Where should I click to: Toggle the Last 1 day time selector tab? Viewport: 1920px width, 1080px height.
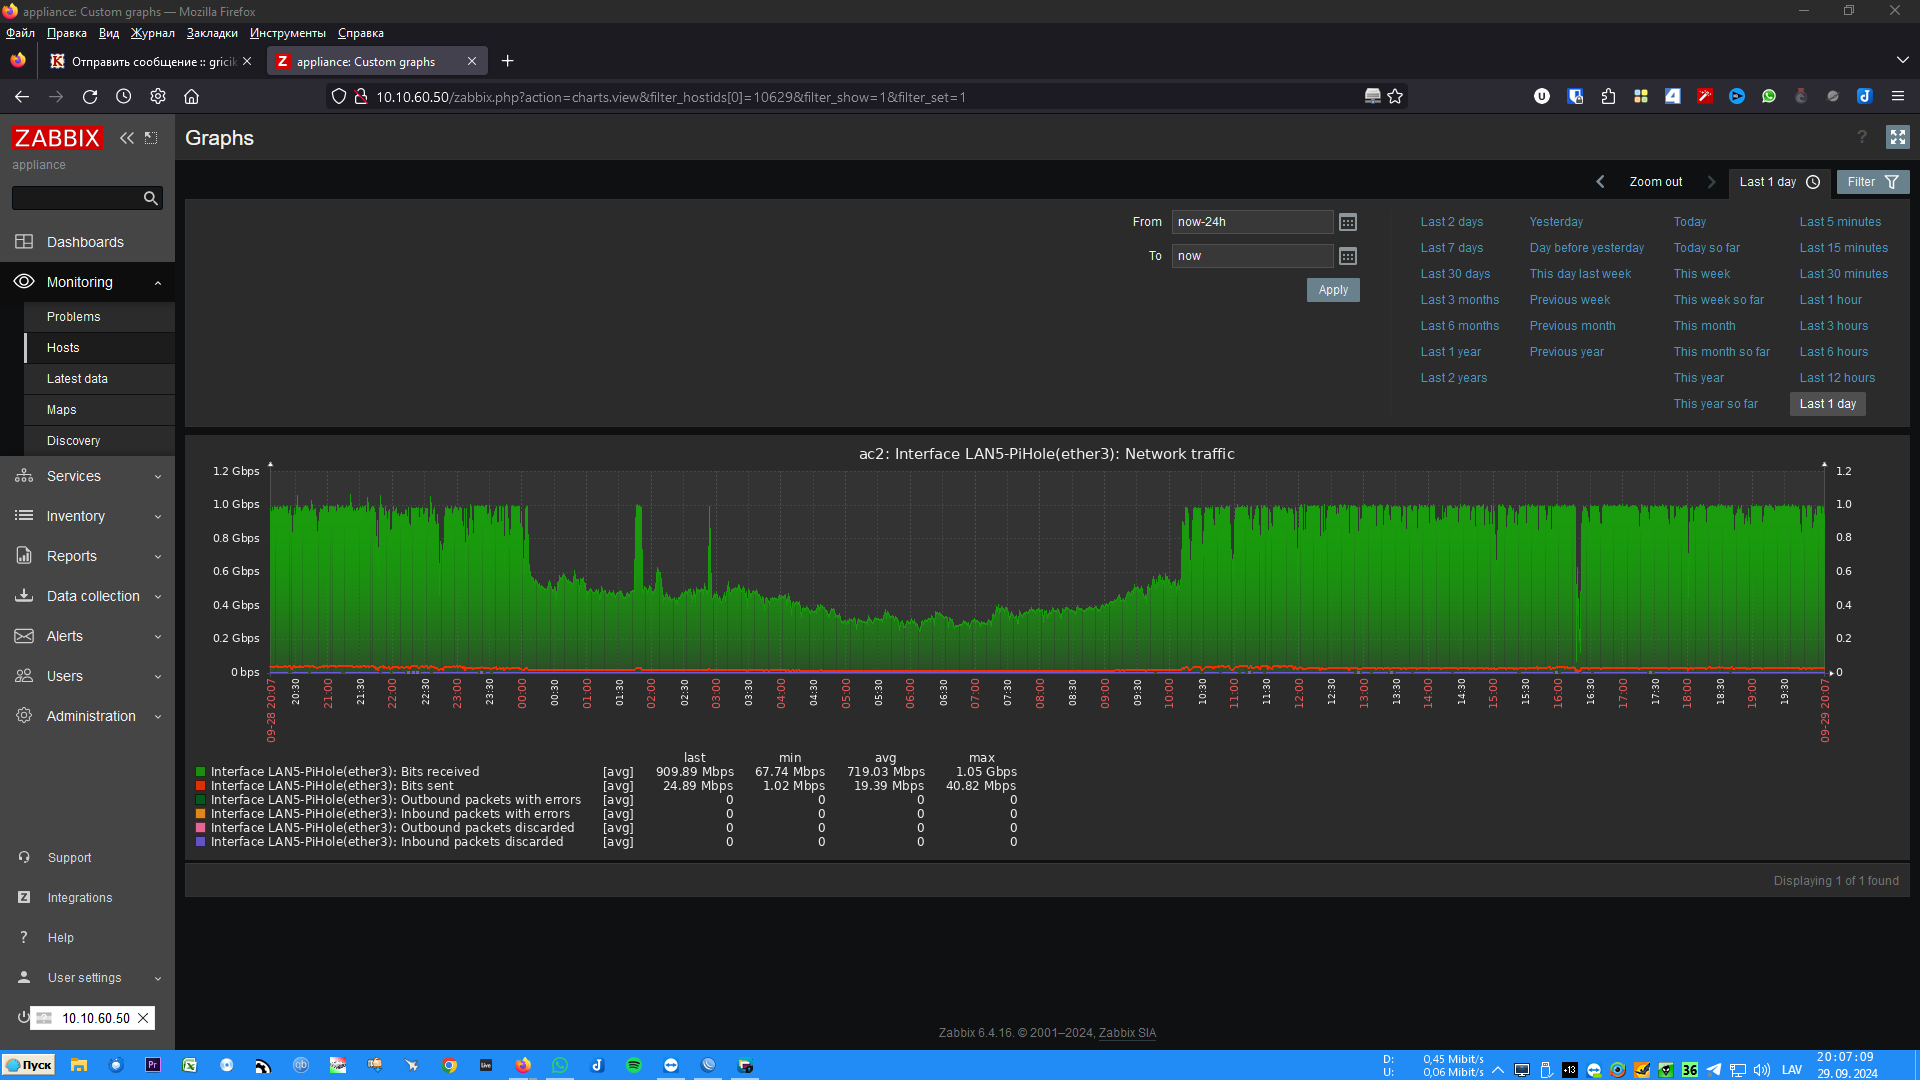pos(1779,182)
